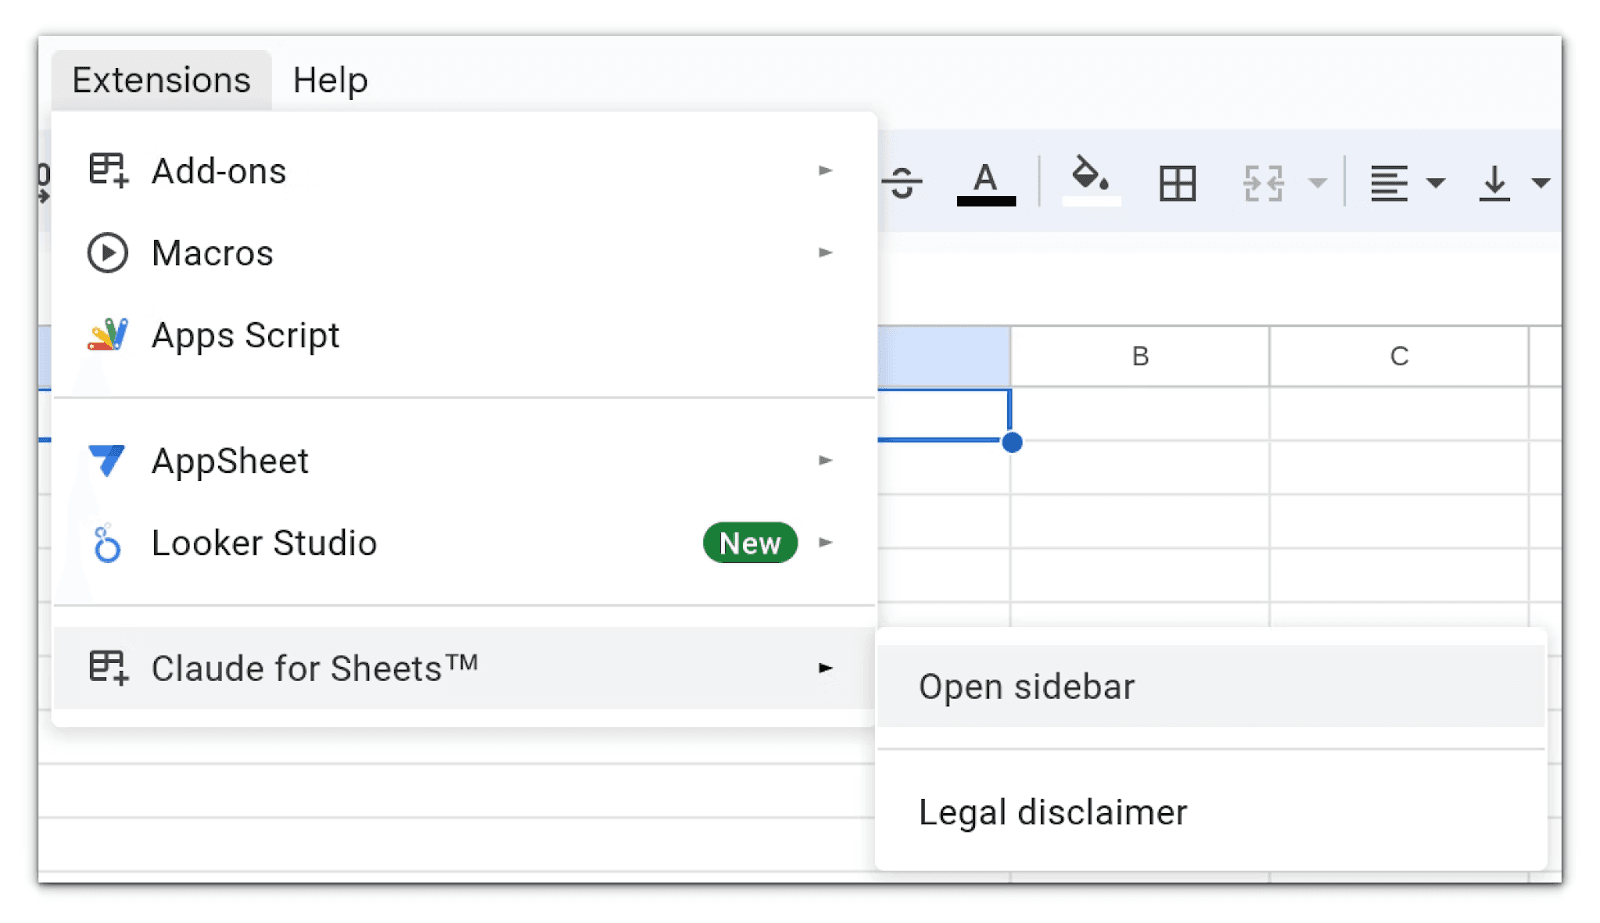Open the merge cells dropdown arrow
This screenshot has width=1600, height=923.
coord(1318,183)
